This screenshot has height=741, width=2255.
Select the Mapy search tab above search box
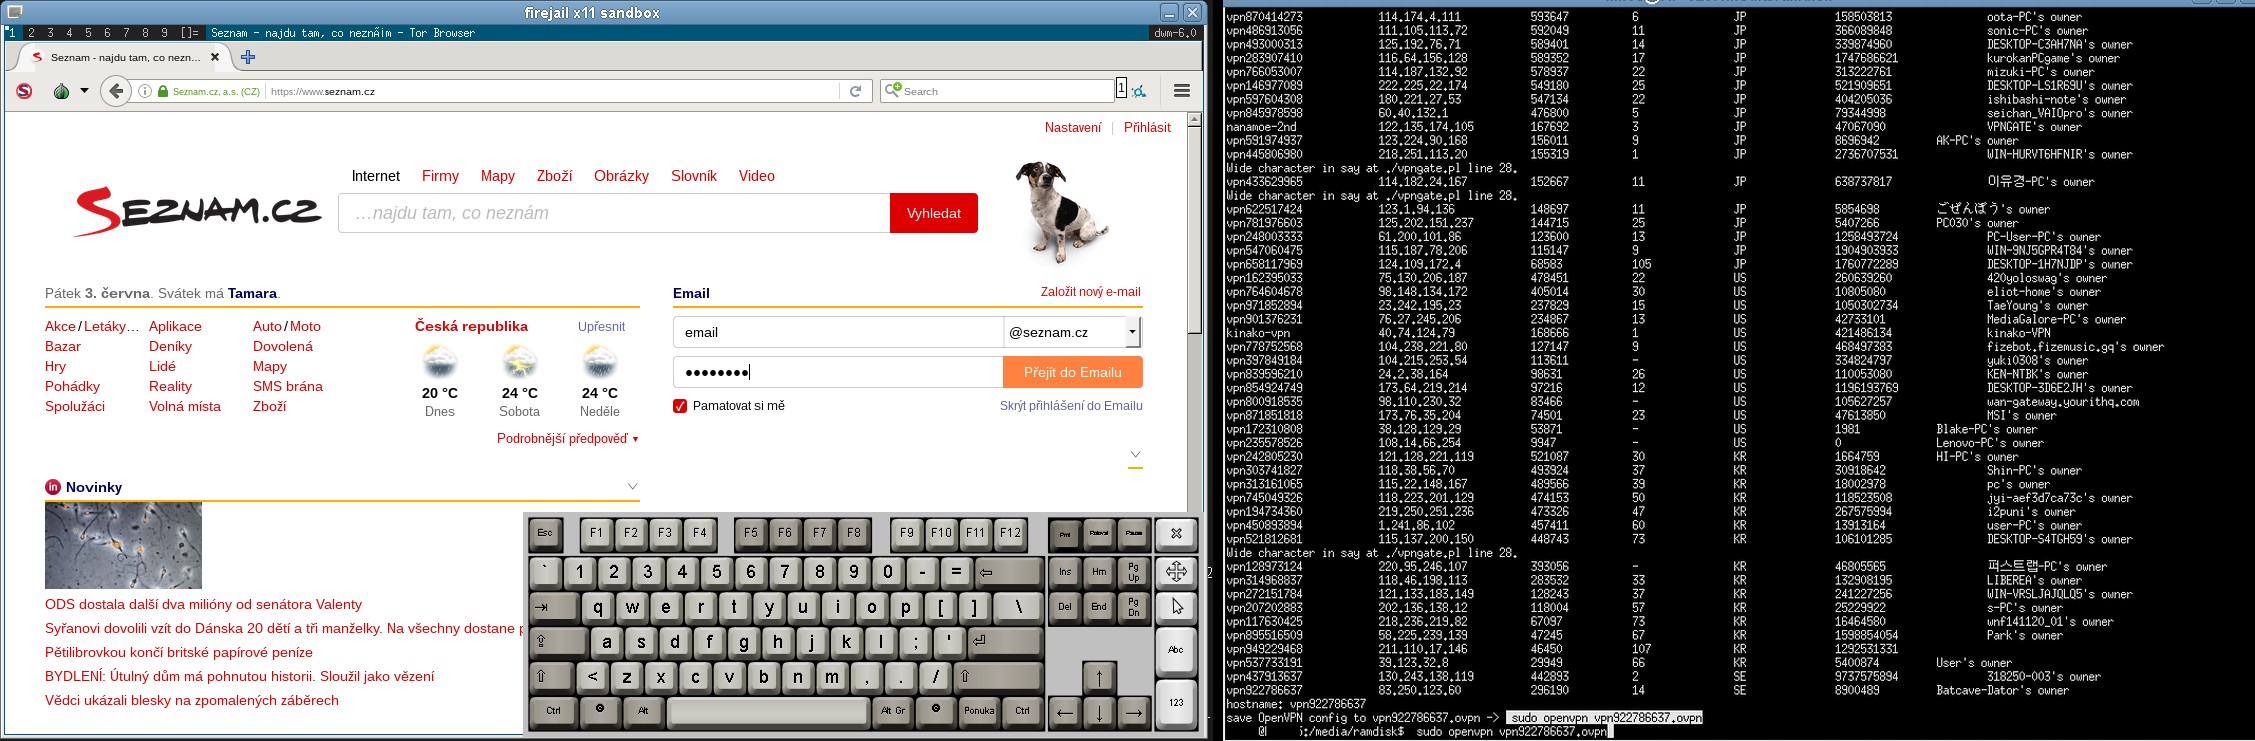point(498,176)
